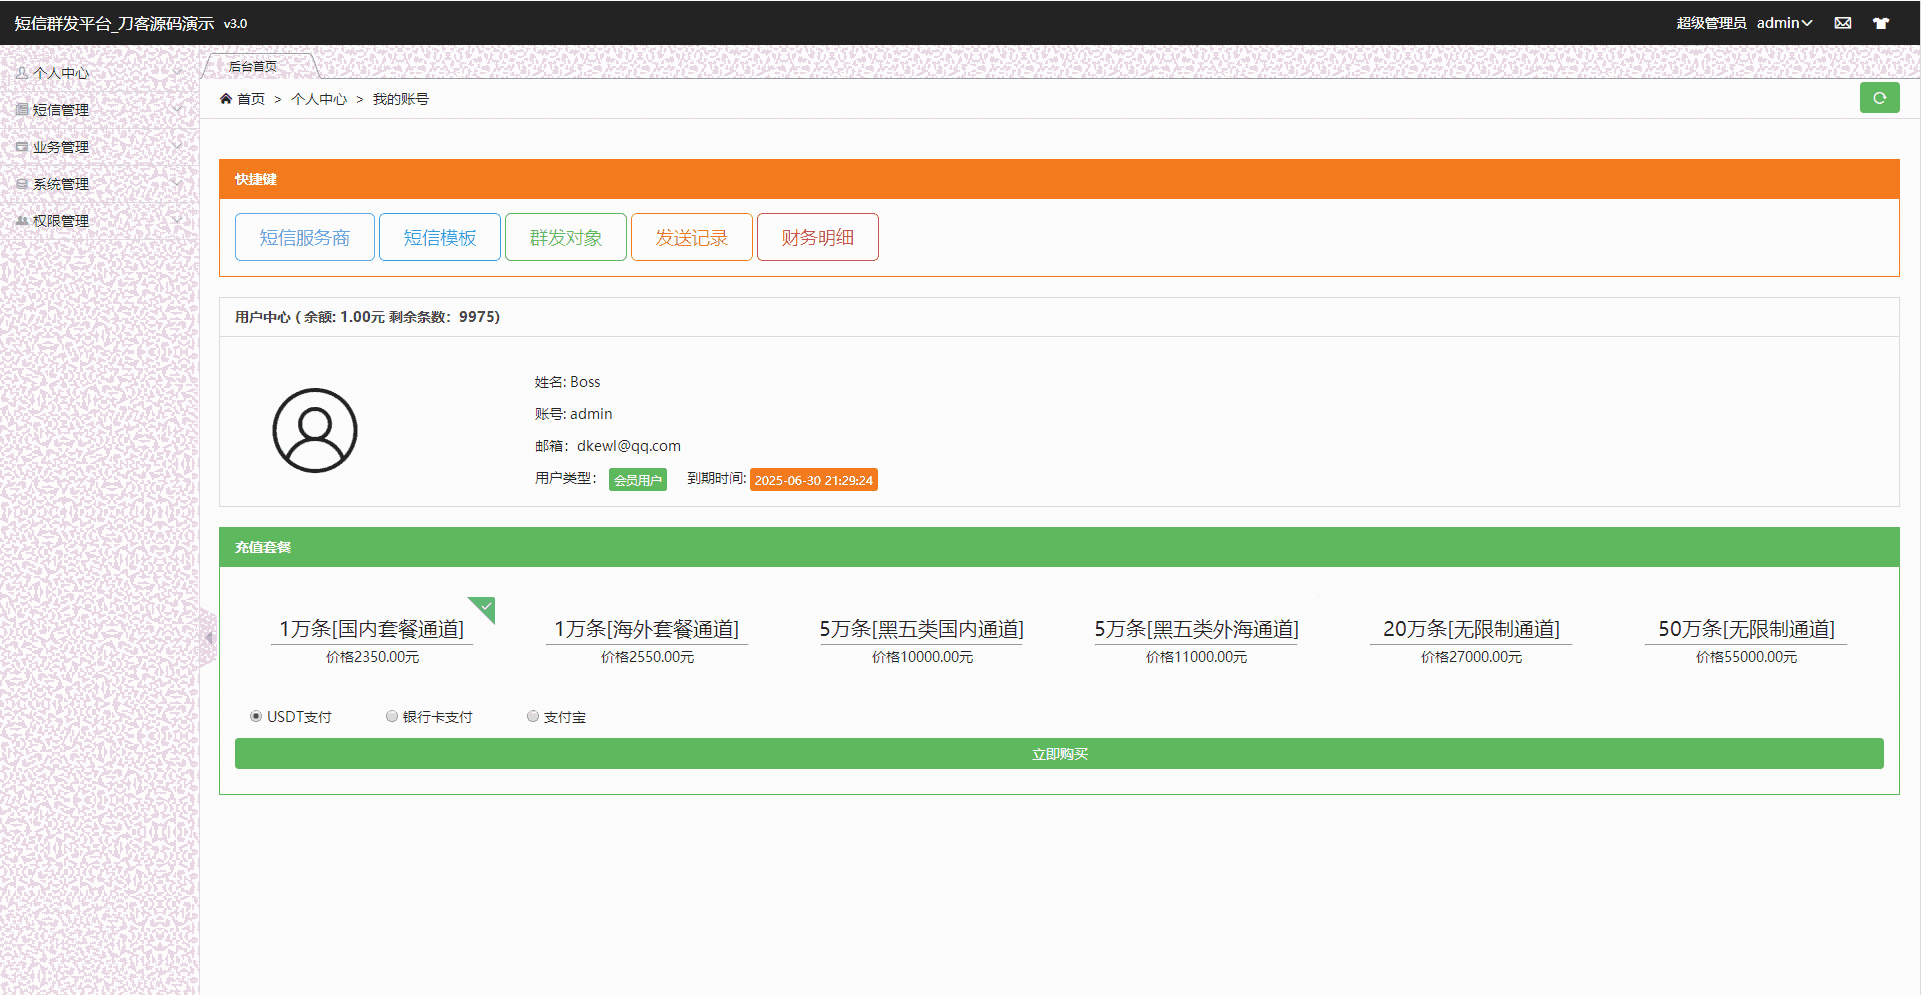Select the USDT支付 payment option
This screenshot has width=1921, height=995.
(x=256, y=716)
